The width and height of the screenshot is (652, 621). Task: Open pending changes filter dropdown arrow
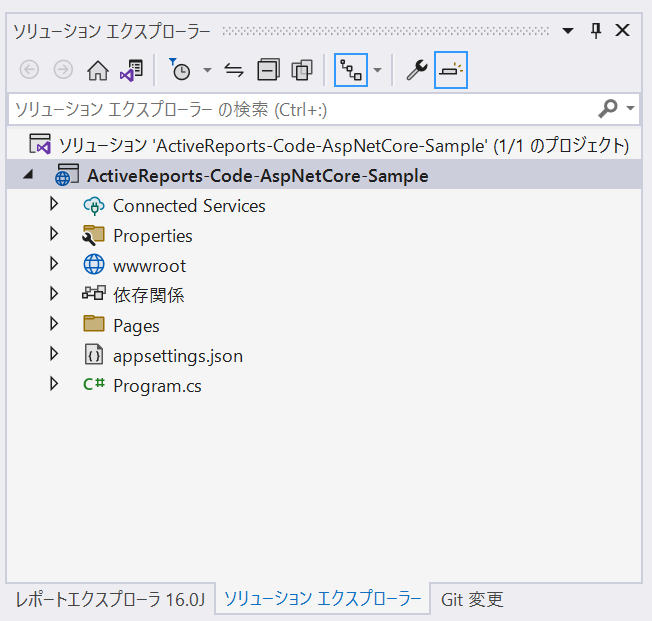coord(207,70)
